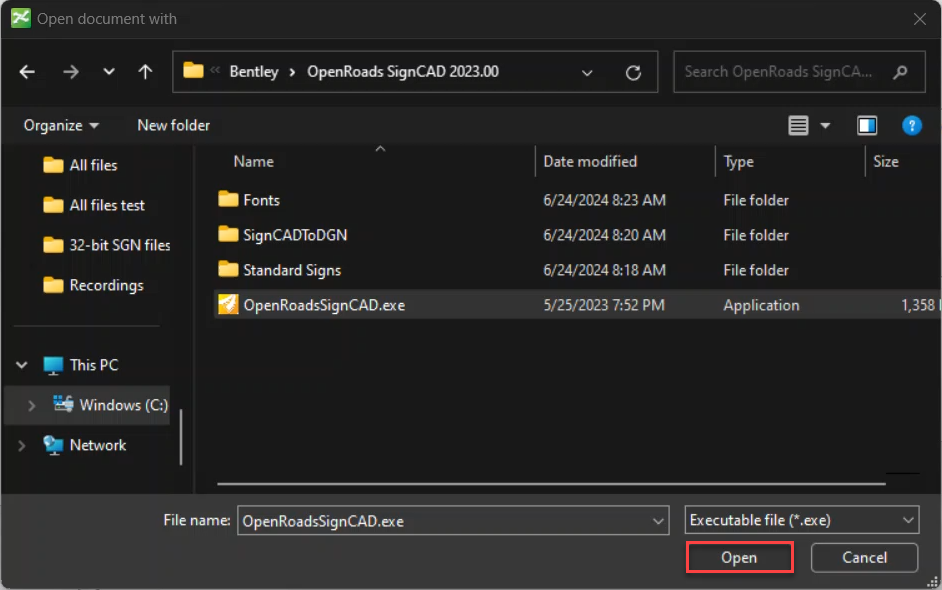Screen dimensions: 942x590
Task: Open All files folder in sidebar
Action: (x=81, y=165)
